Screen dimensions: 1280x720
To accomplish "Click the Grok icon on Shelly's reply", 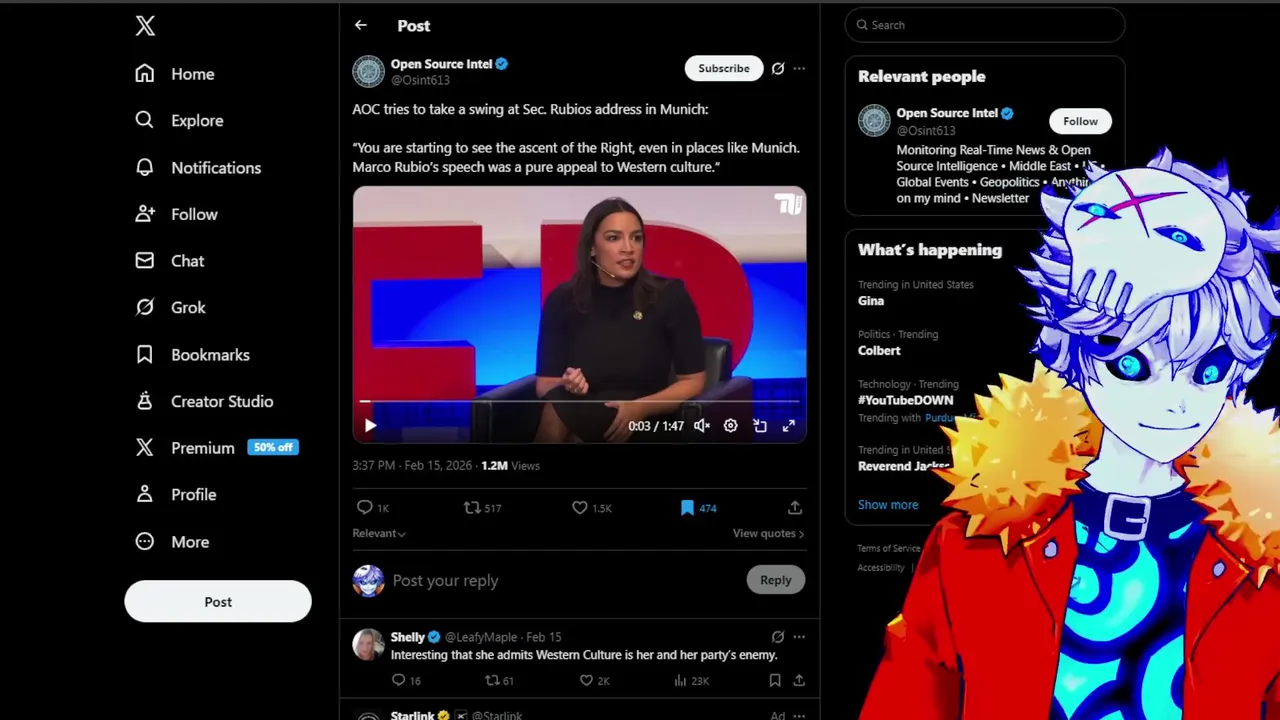I will point(778,636).
